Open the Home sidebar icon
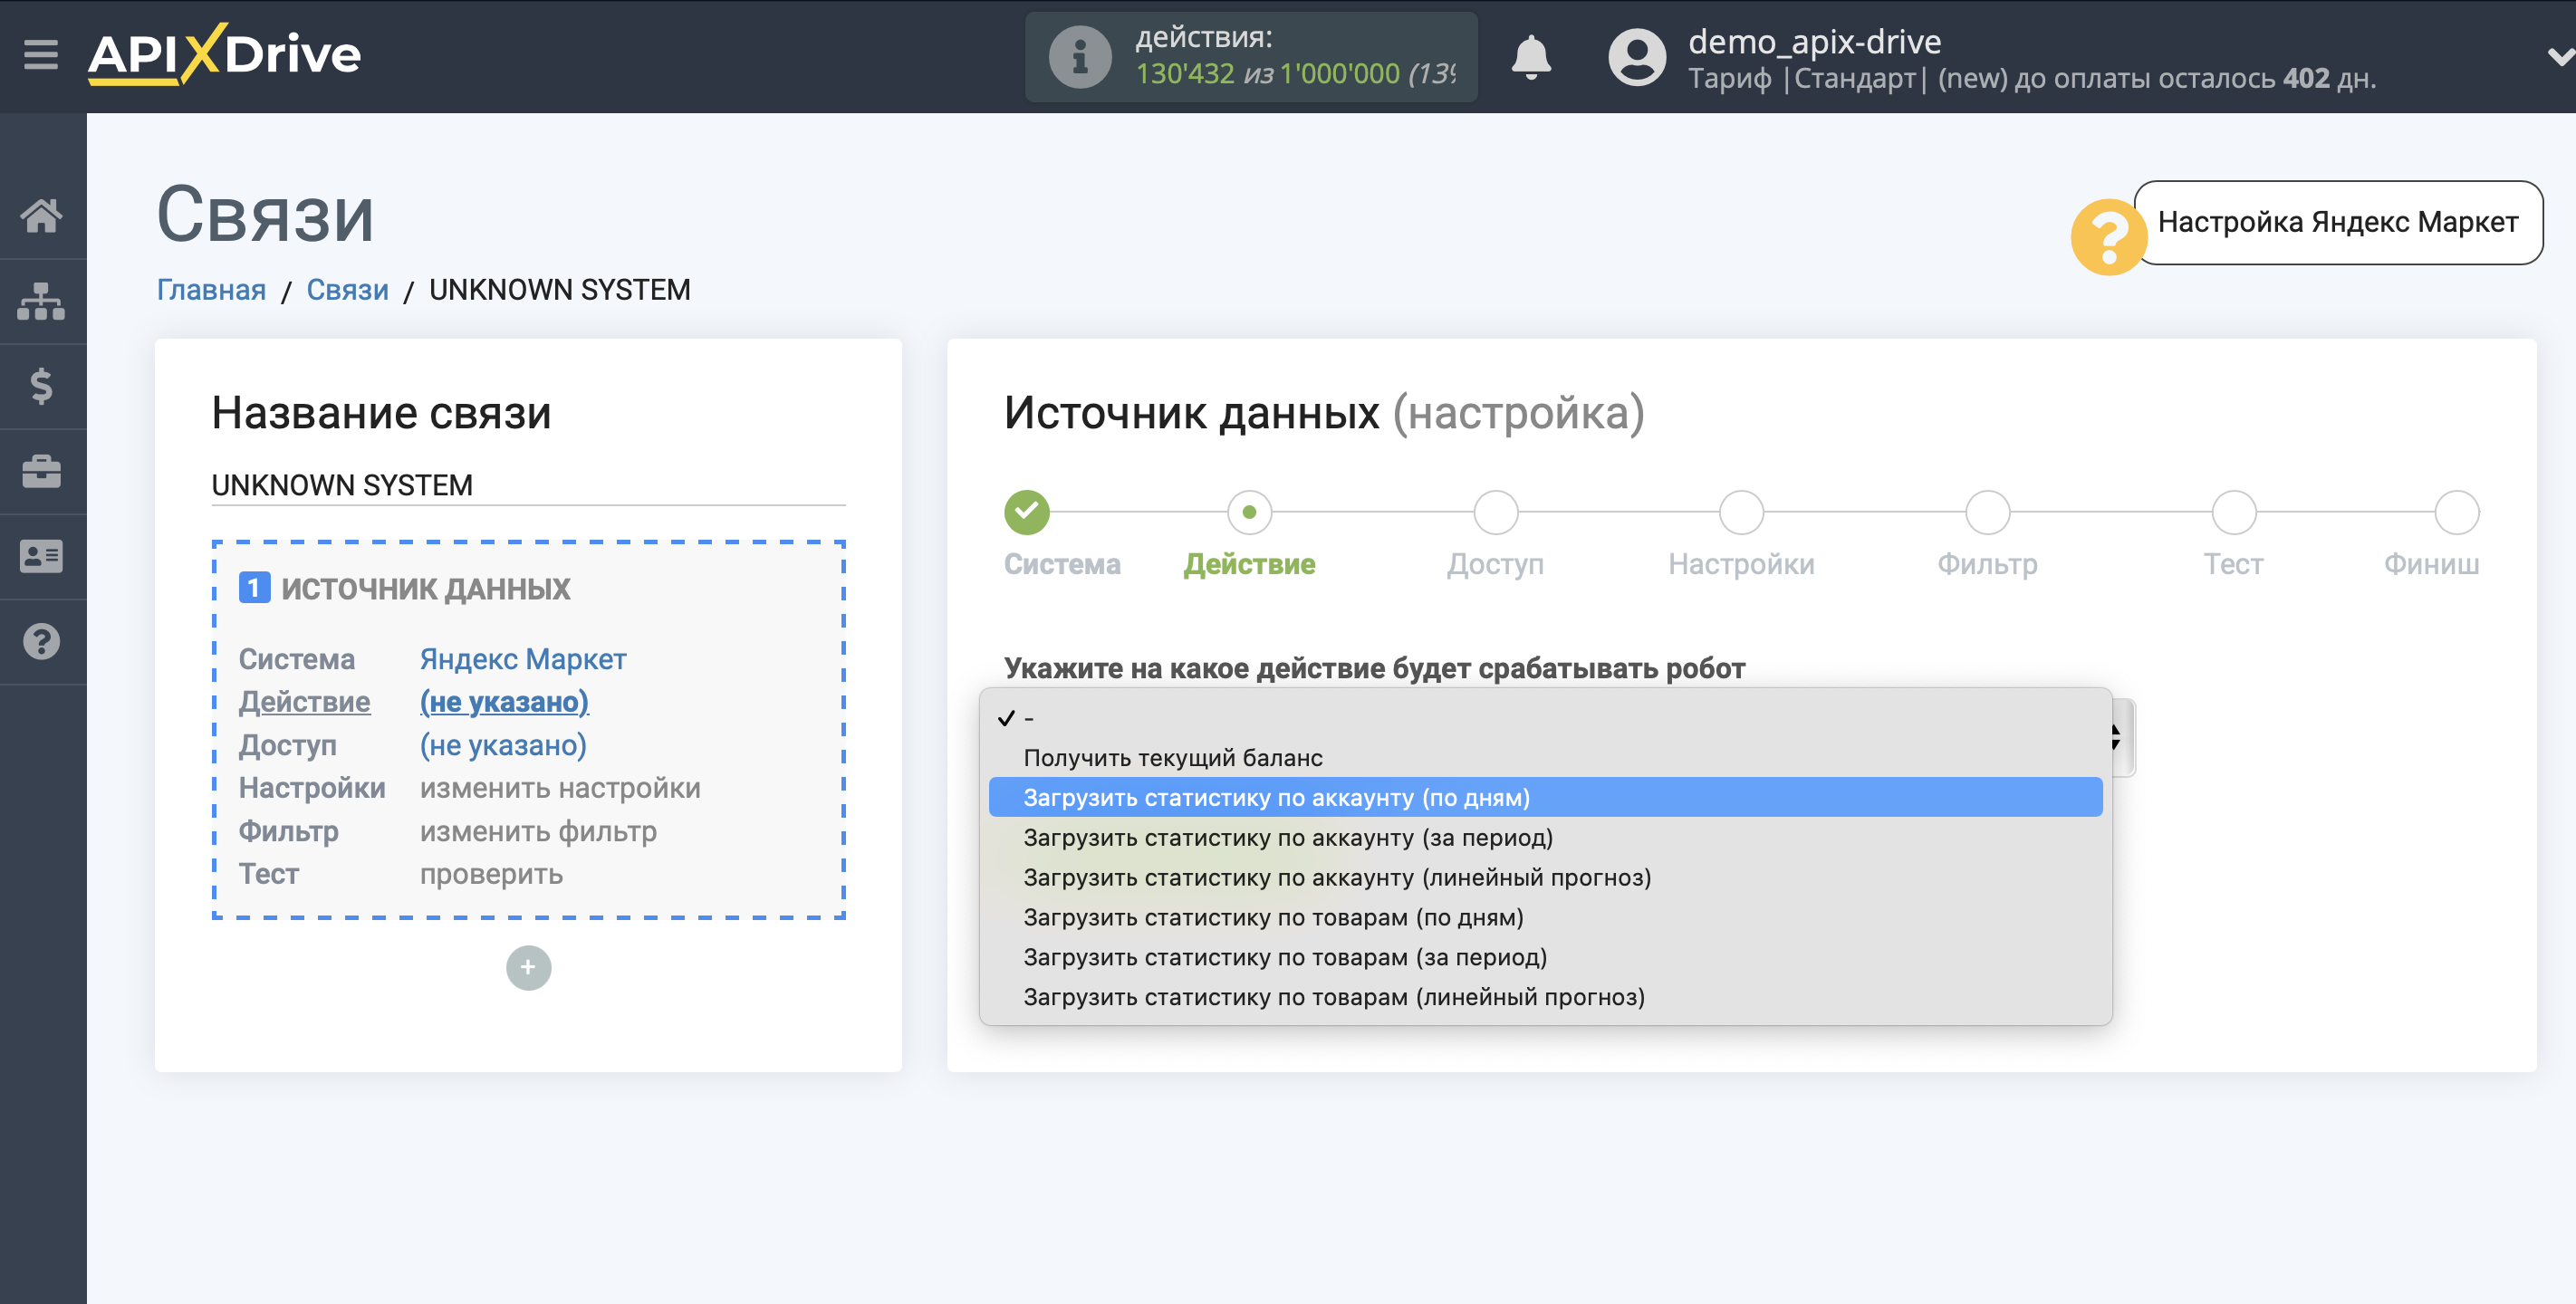 (41, 215)
